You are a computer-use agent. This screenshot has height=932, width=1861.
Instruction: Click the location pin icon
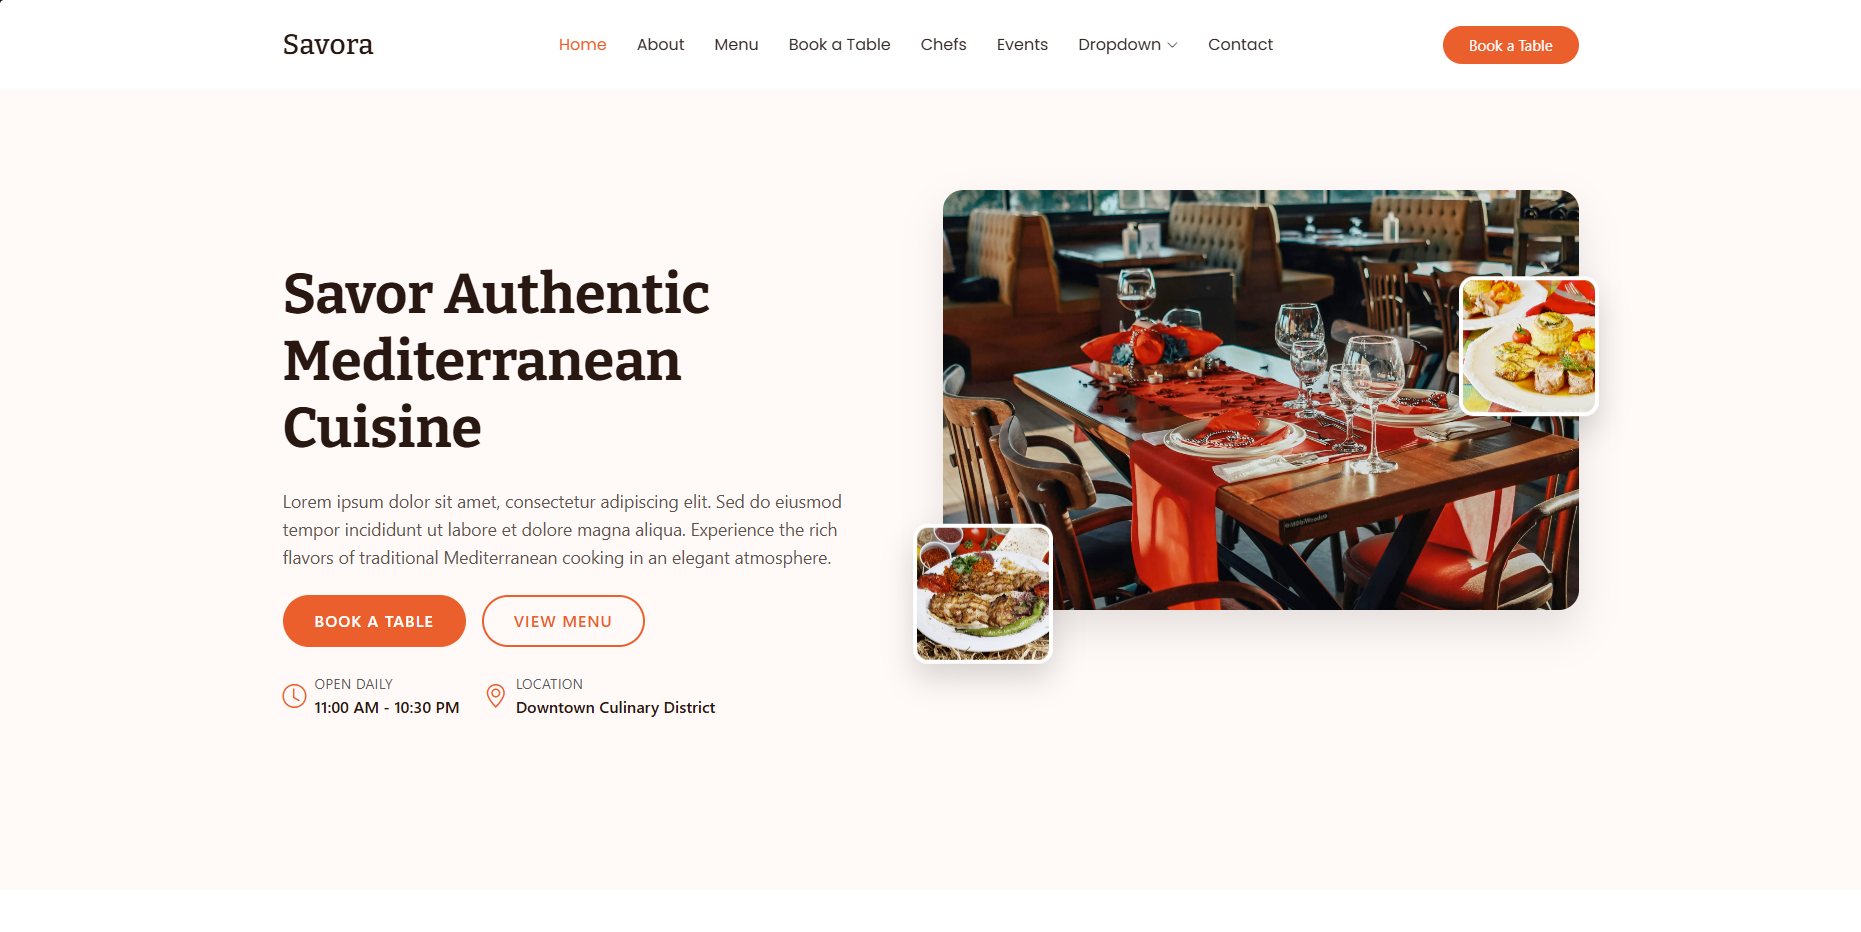[495, 696]
